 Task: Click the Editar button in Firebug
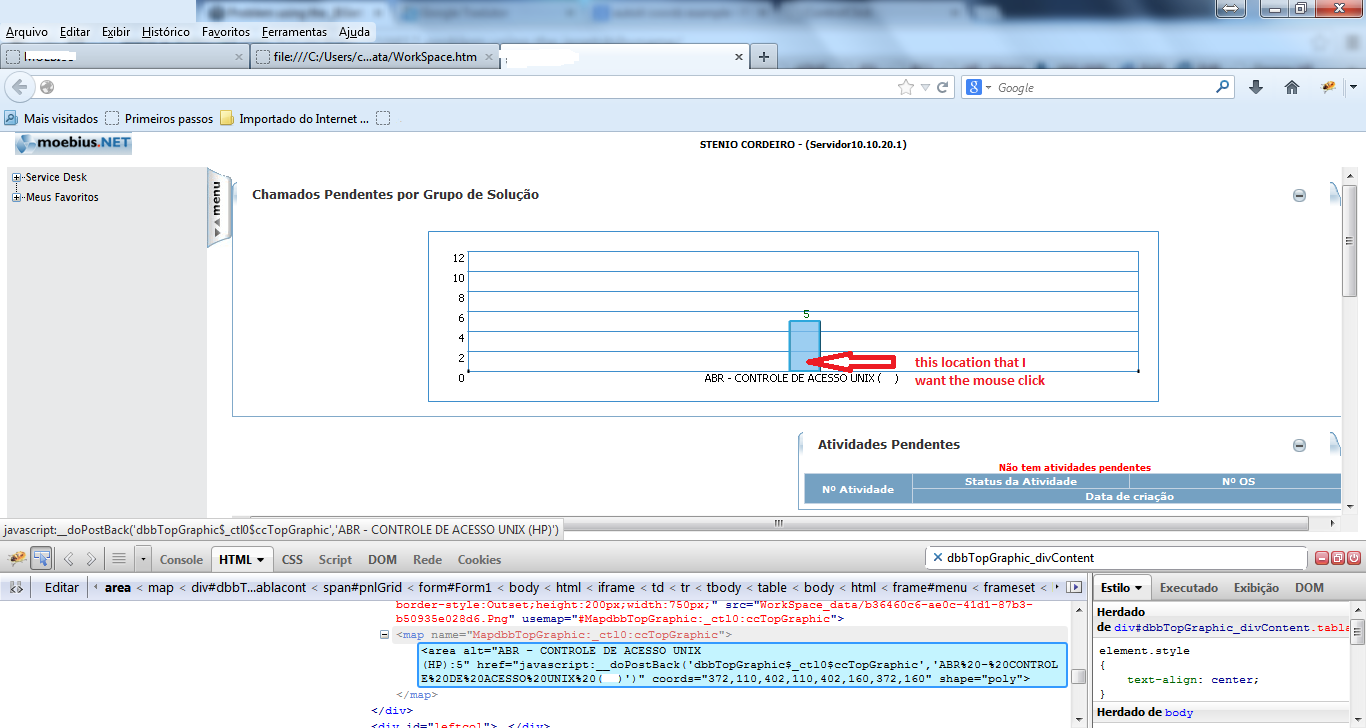(x=62, y=587)
